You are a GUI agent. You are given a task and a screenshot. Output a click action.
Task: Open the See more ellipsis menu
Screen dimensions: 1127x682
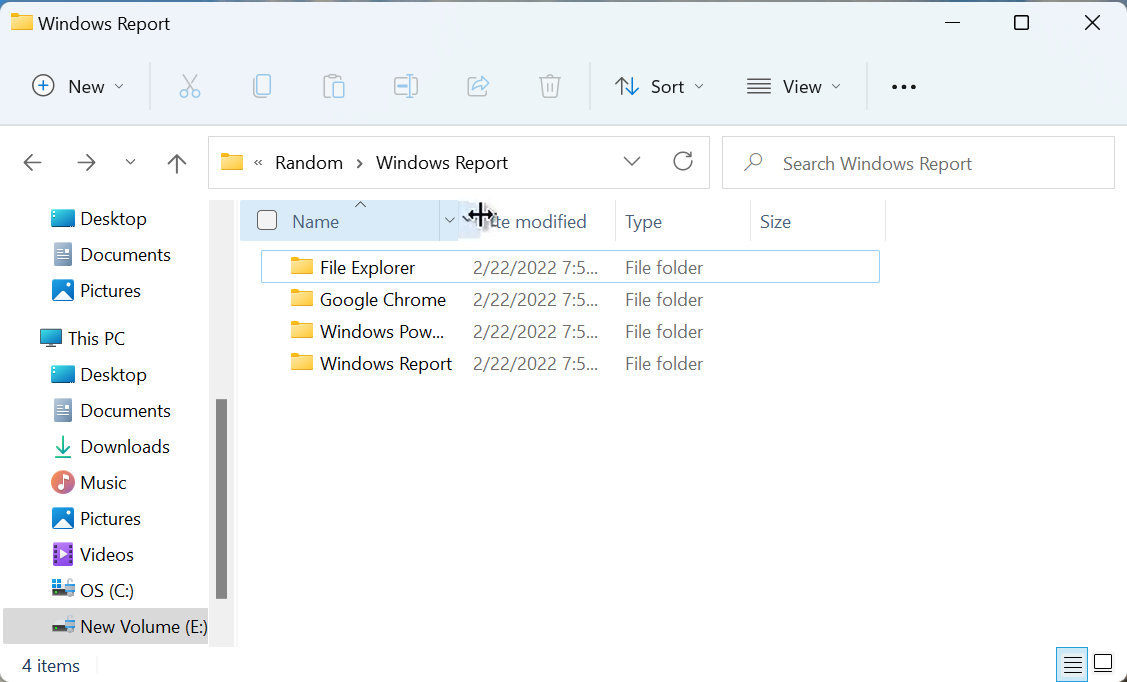tap(903, 86)
